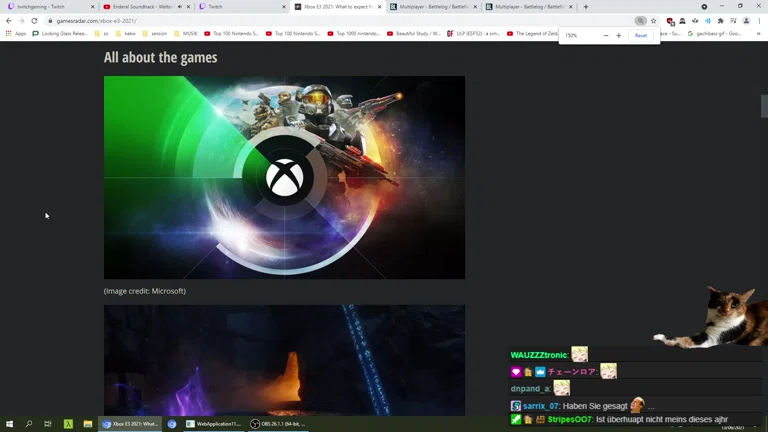Screen dimensions: 768x432
Task: Open the Top 1000 nintendo bookmark
Action: pos(354,33)
